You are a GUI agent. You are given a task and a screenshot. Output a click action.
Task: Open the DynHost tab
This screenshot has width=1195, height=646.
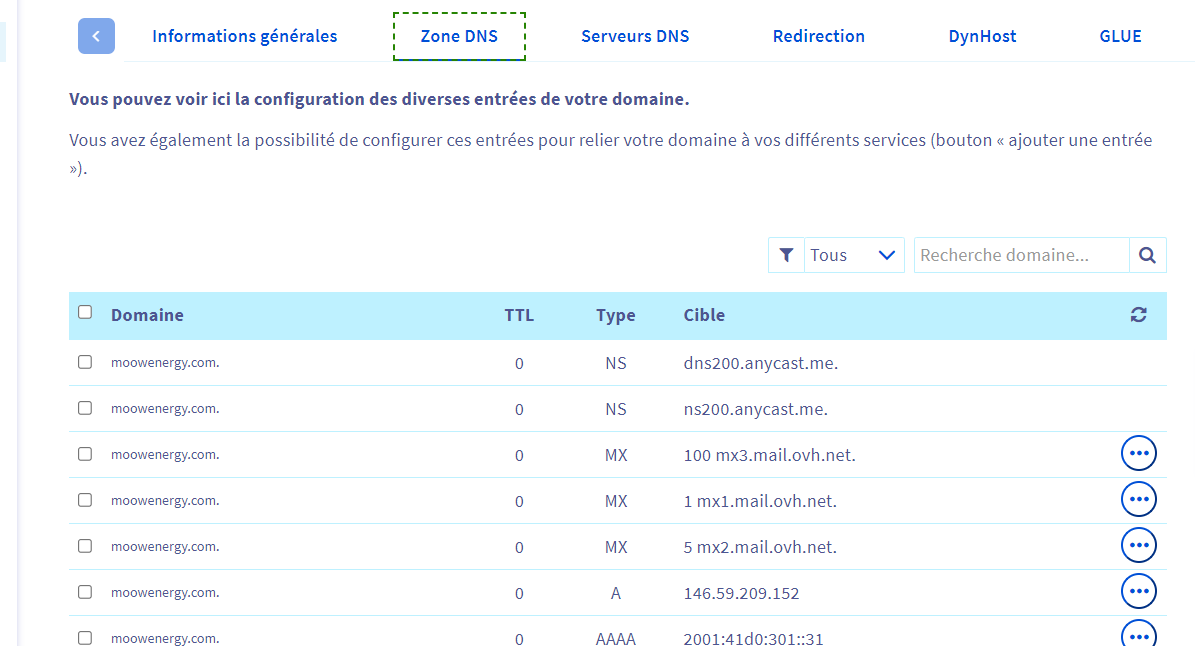982,36
